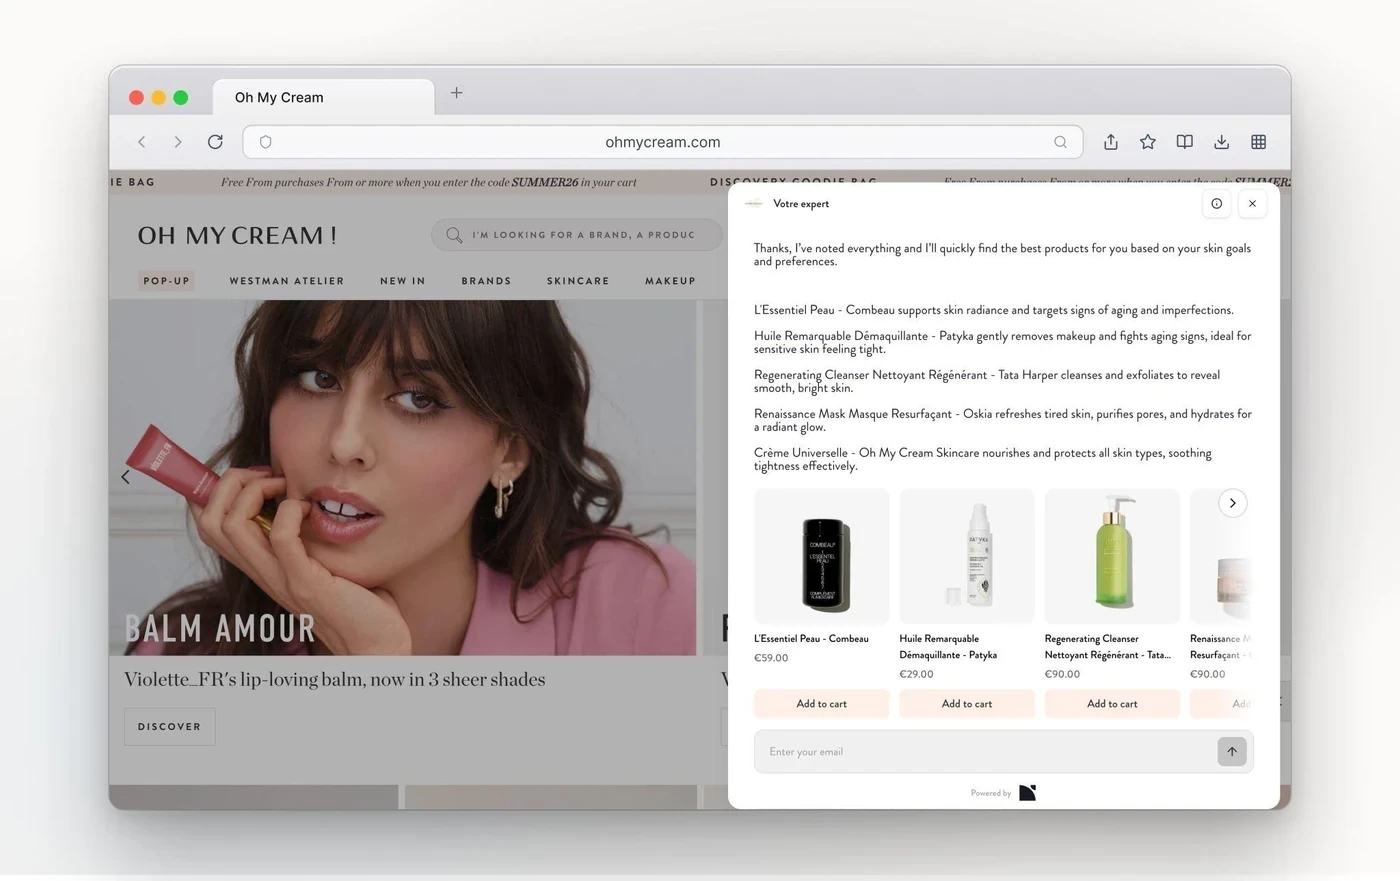Select the Oh My Cream browser tab
This screenshot has height=881, width=1400.
(x=323, y=97)
